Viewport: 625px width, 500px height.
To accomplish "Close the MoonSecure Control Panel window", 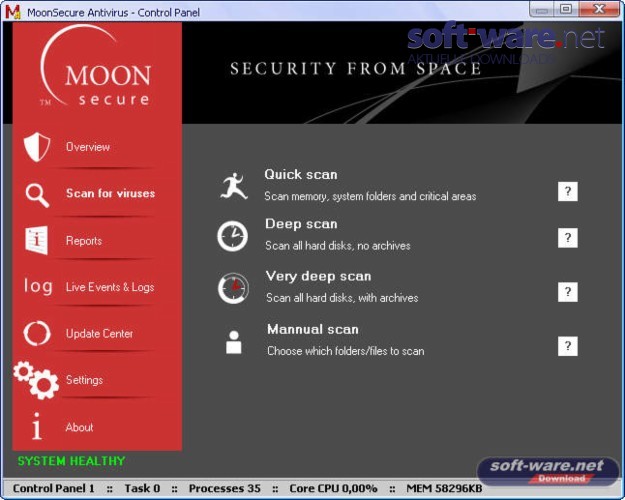I will (x=599, y=9).
